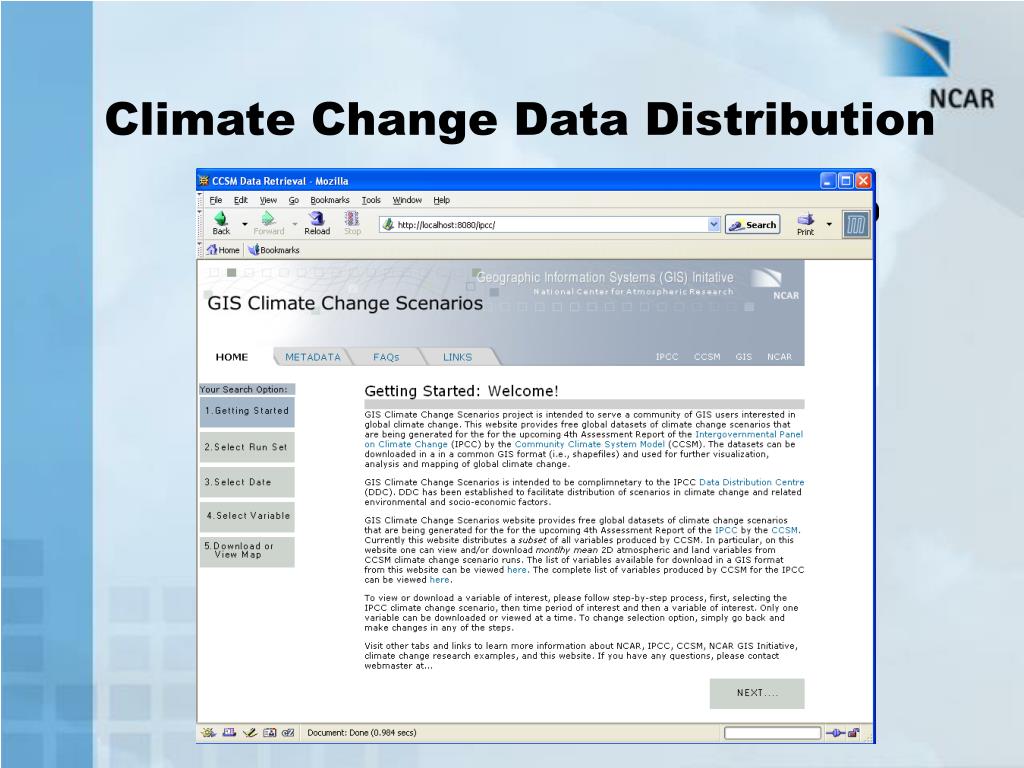Expand the Forward button history dropdown arrow

click(295, 224)
